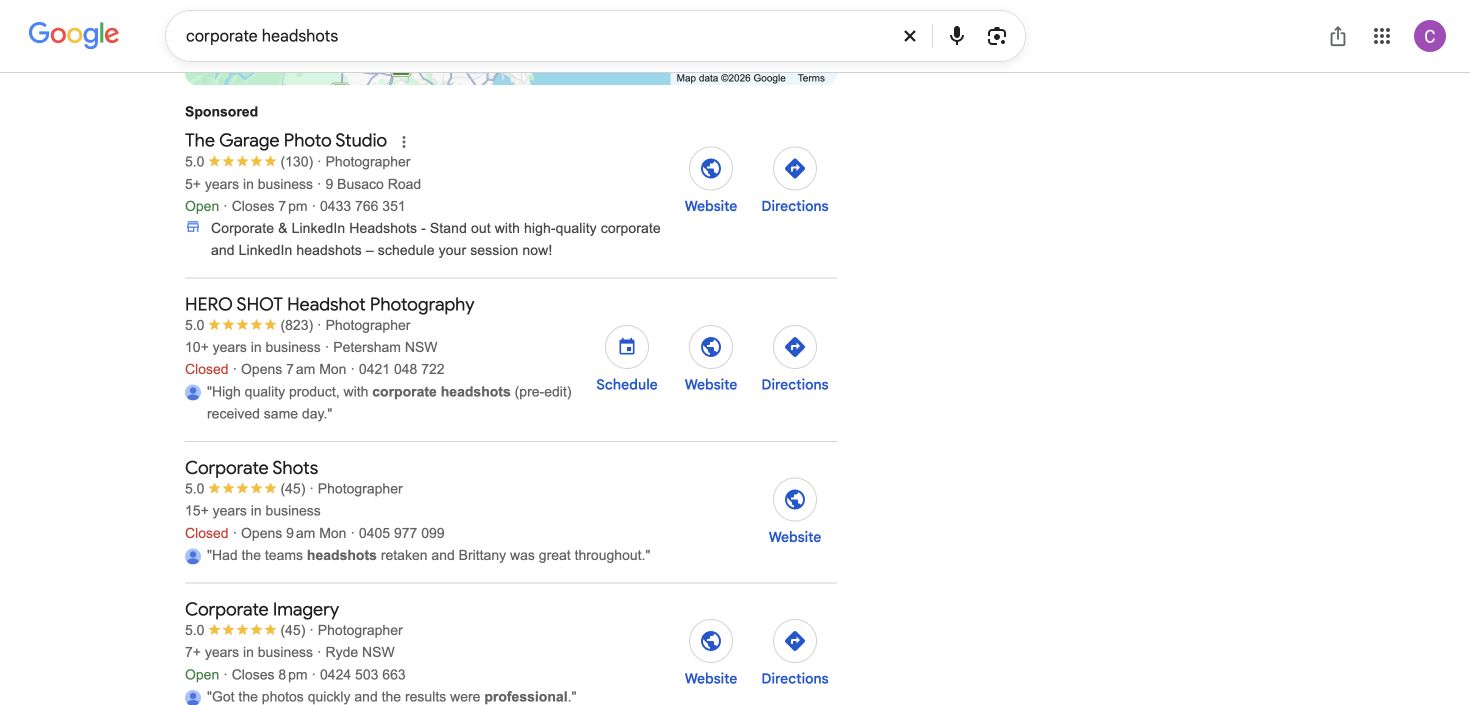Click phone number 0405 977 099
1470x705 pixels.
pyautogui.click(x=402, y=533)
